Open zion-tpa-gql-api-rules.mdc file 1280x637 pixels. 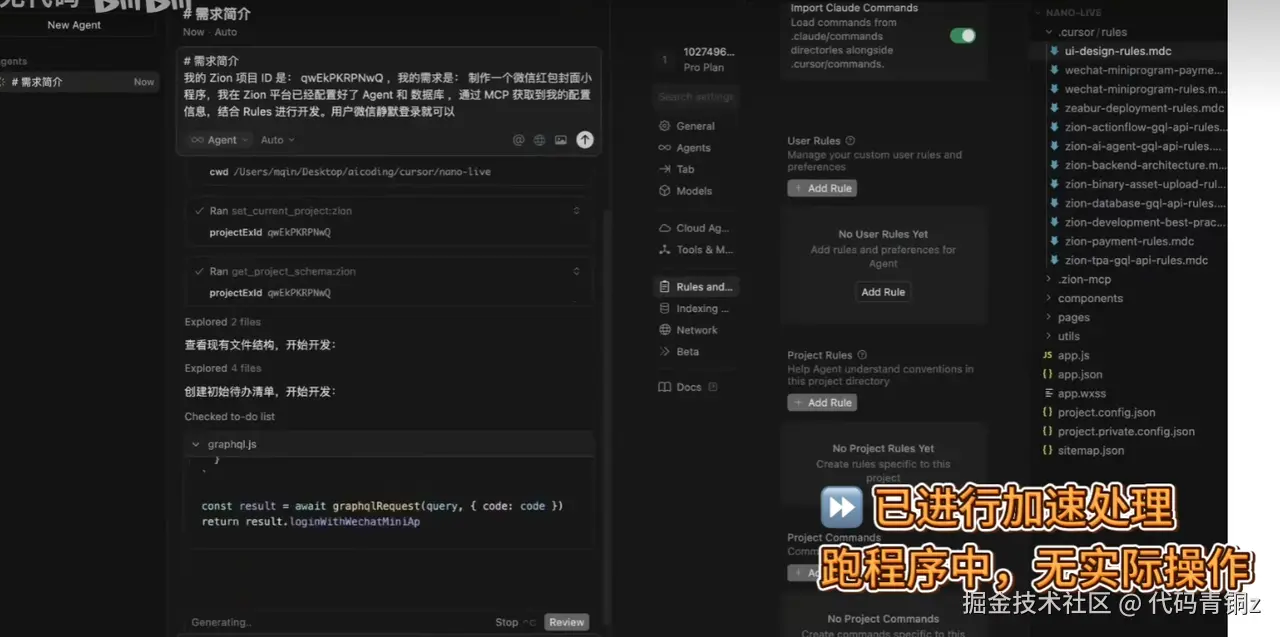[x=1136, y=260]
